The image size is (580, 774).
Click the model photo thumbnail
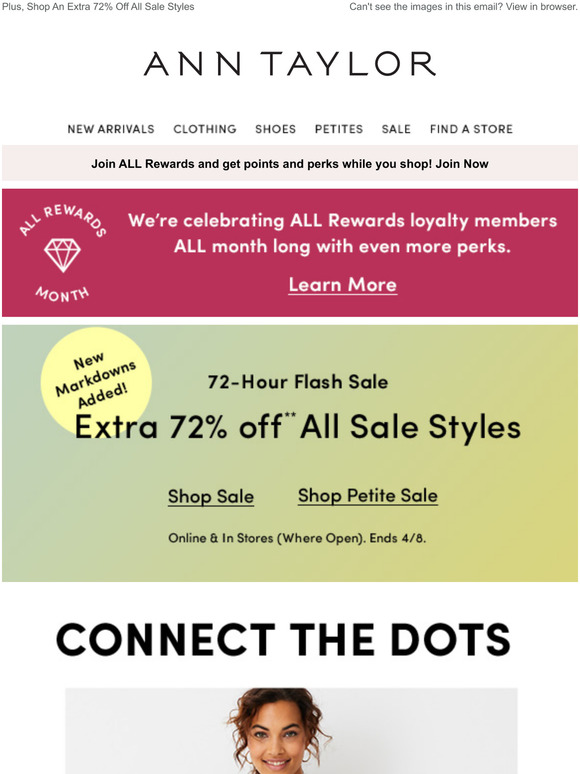pos(291,731)
